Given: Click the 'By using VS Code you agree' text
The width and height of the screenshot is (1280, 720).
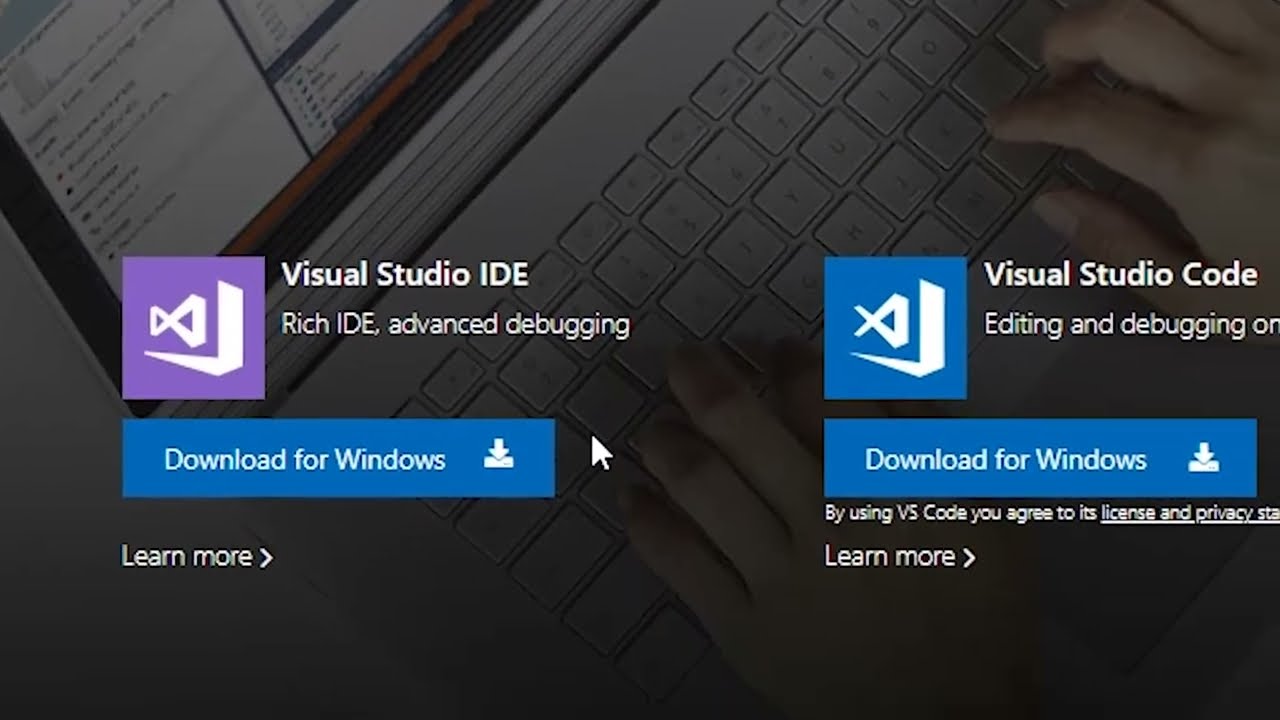Looking at the screenshot, I should click(961, 513).
